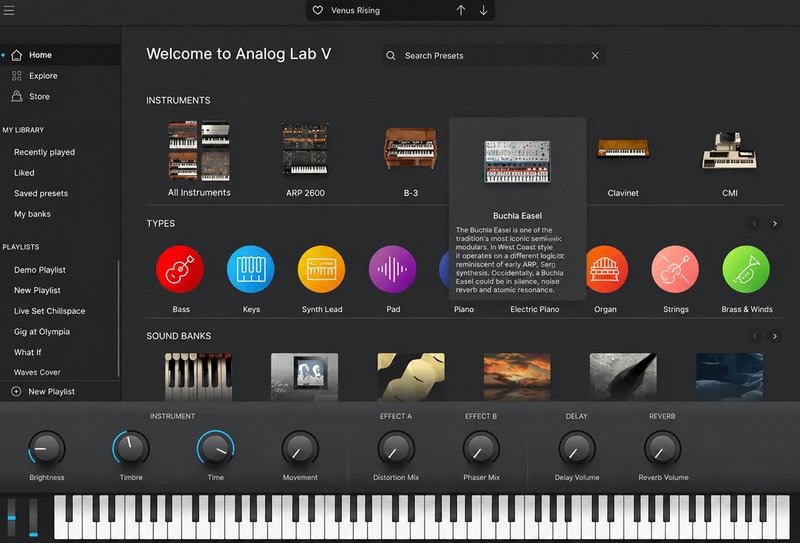Show next Types with right chevron

point(775,224)
